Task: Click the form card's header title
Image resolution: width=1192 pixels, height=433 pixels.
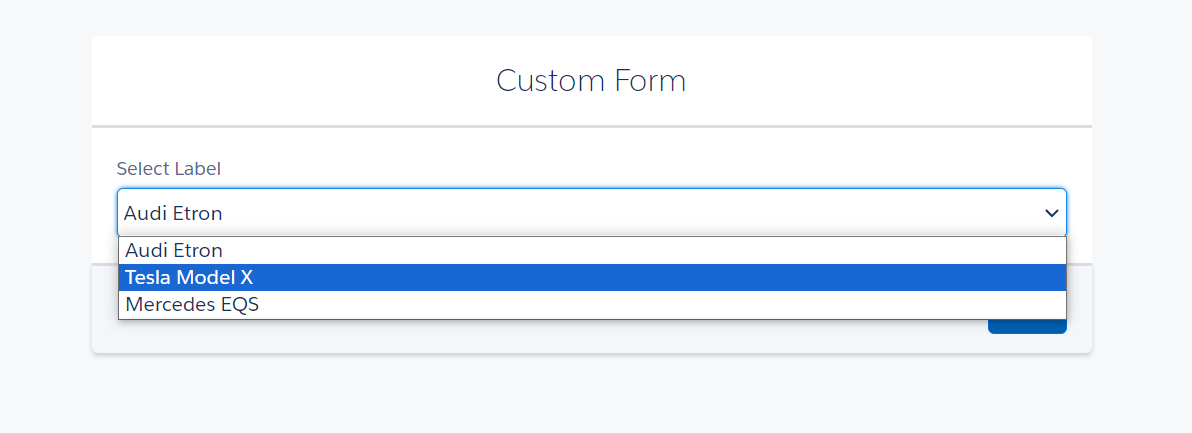Action: point(591,81)
